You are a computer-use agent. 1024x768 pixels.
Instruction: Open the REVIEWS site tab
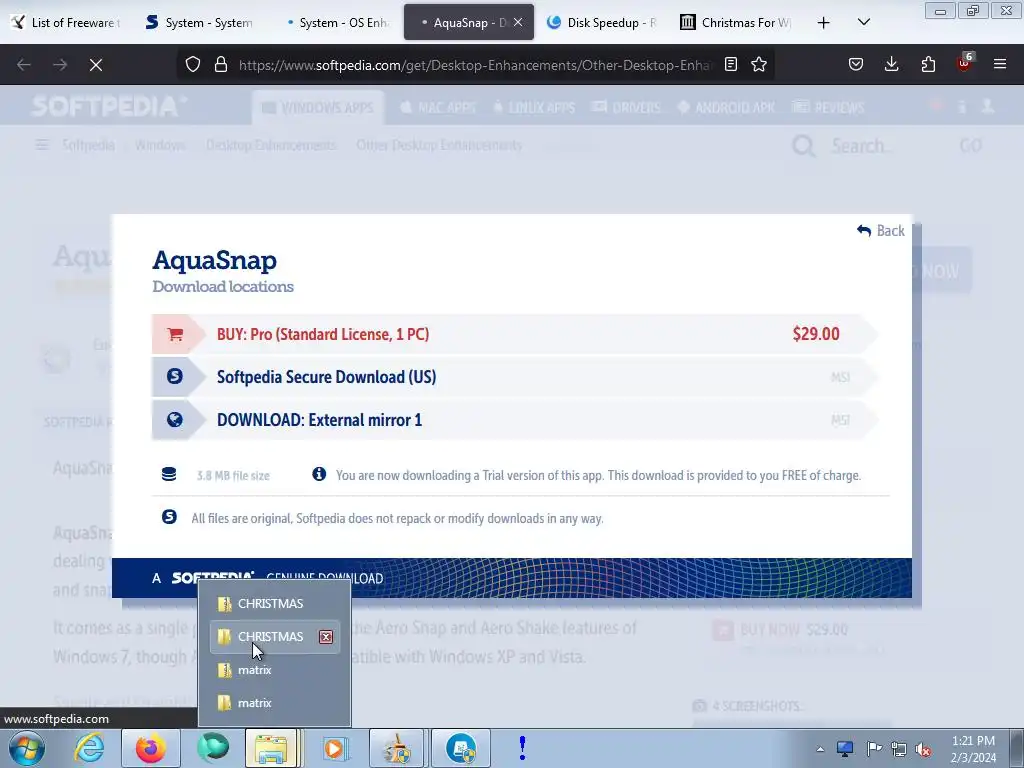tap(828, 108)
